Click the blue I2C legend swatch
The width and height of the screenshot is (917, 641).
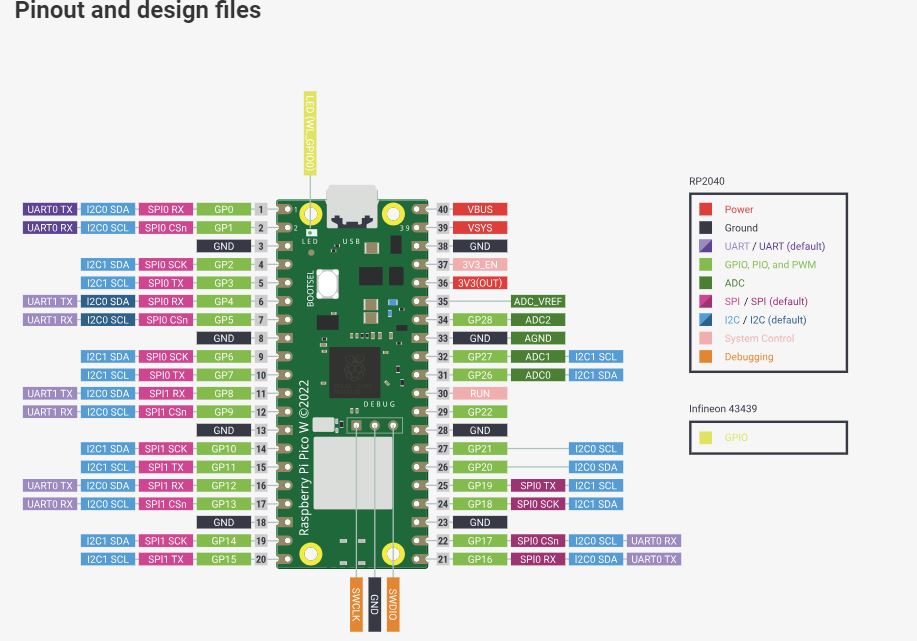pos(705,320)
